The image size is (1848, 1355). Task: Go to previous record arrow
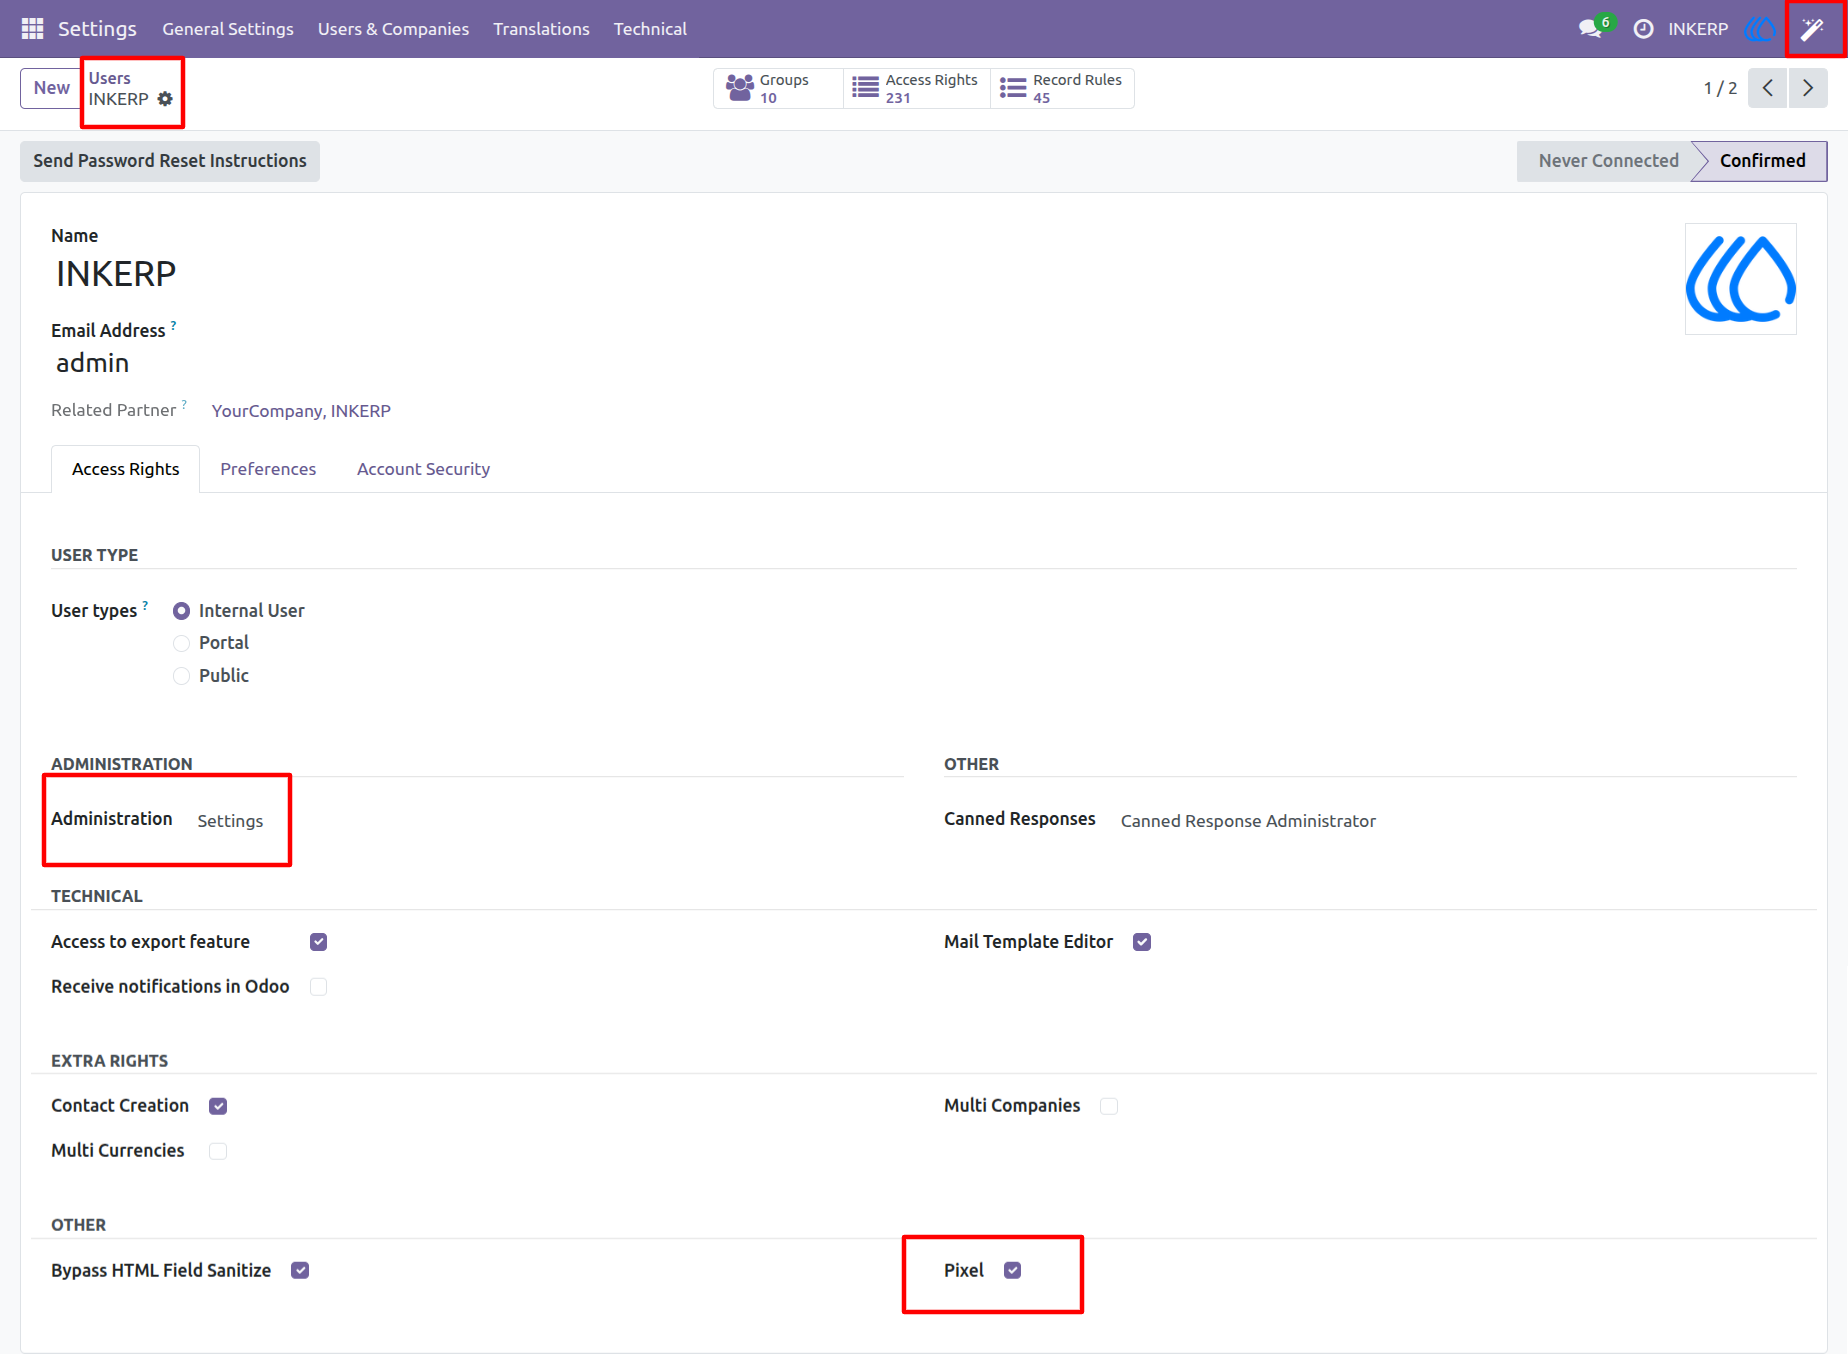[1768, 88]
